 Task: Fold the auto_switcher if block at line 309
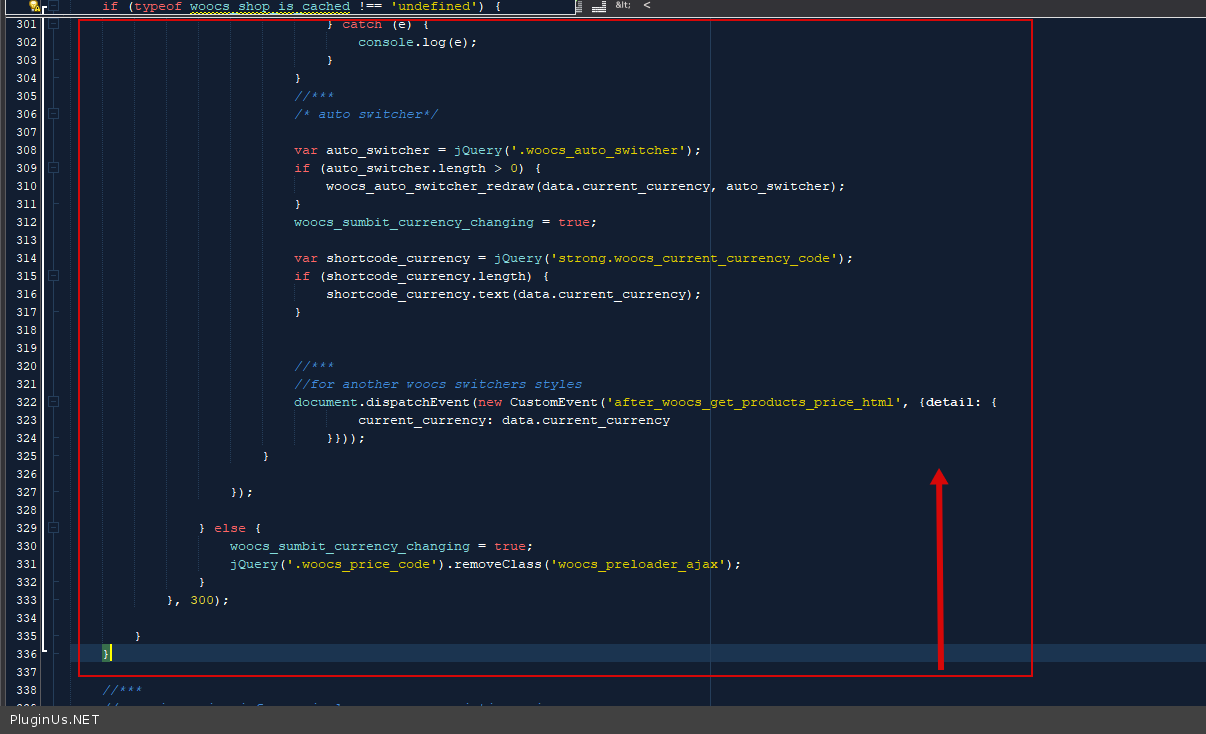coord(54,168)
